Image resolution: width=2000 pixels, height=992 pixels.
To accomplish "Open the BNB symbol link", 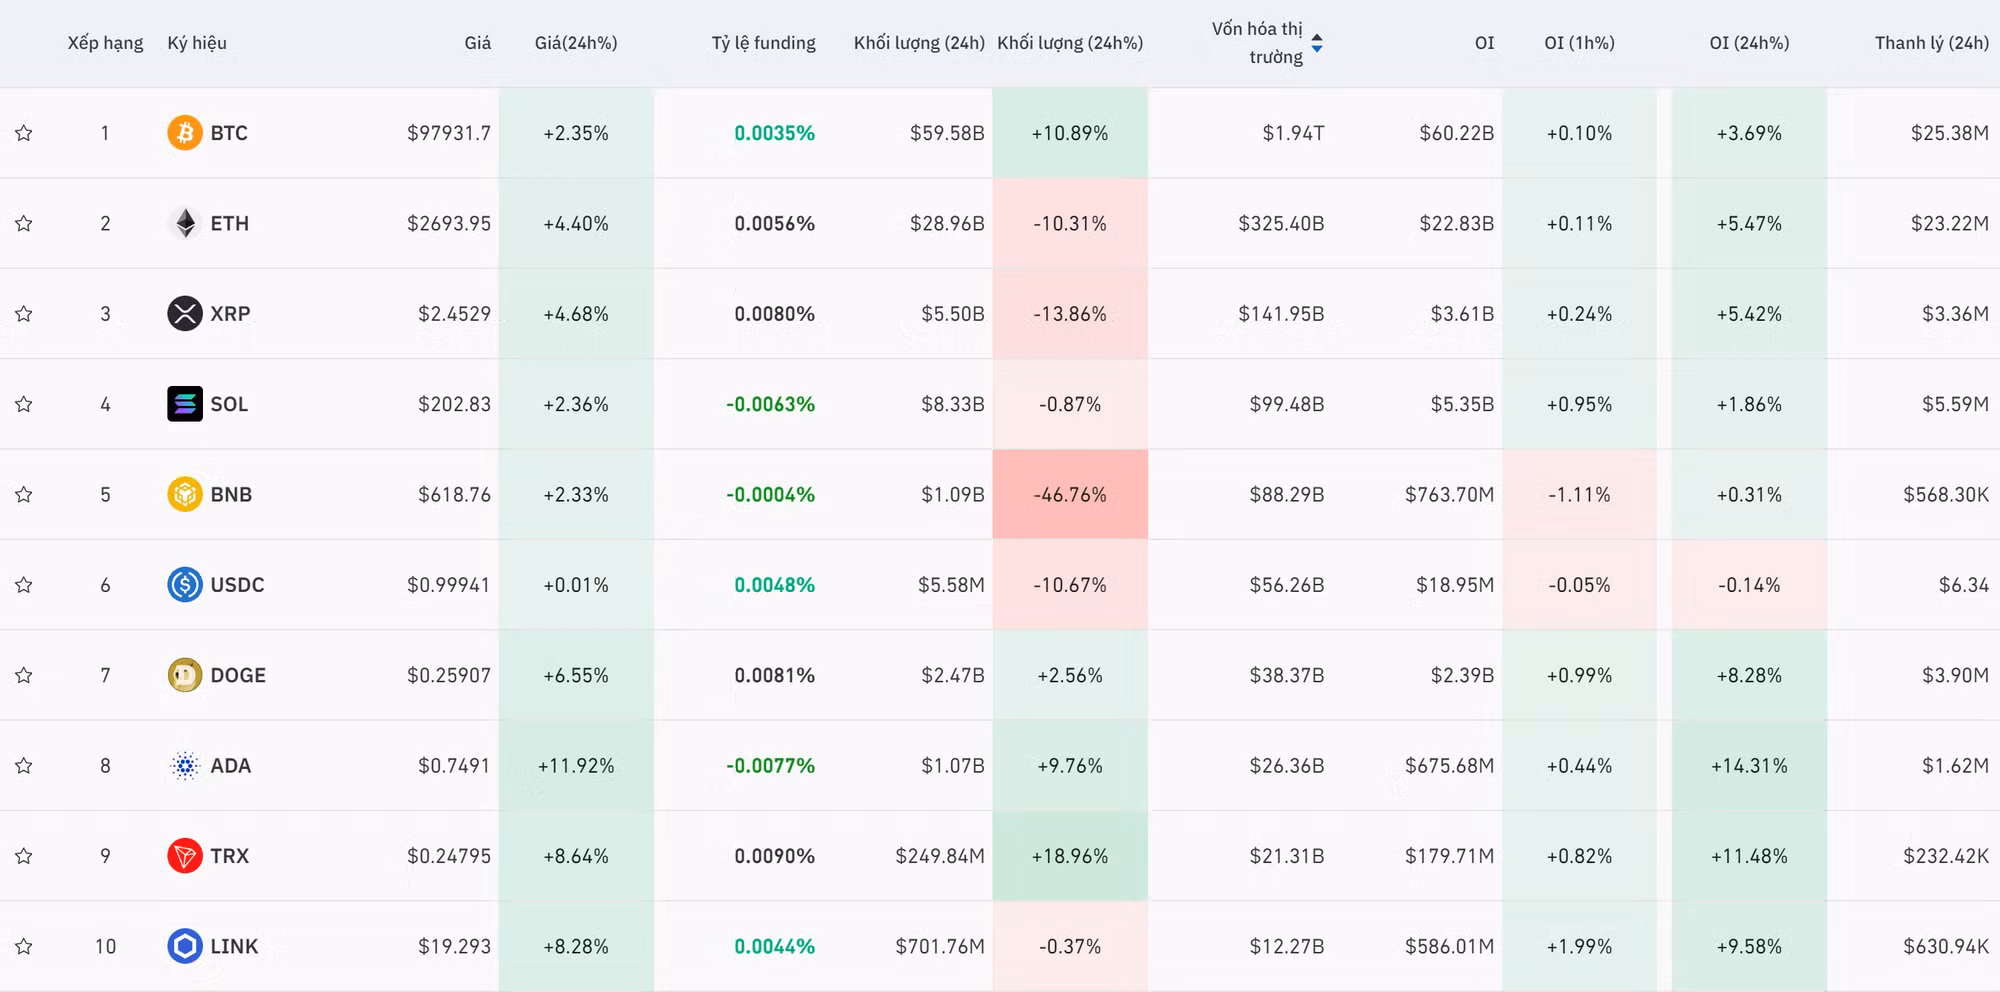I will pyautogui.click(x=231, y=494).
